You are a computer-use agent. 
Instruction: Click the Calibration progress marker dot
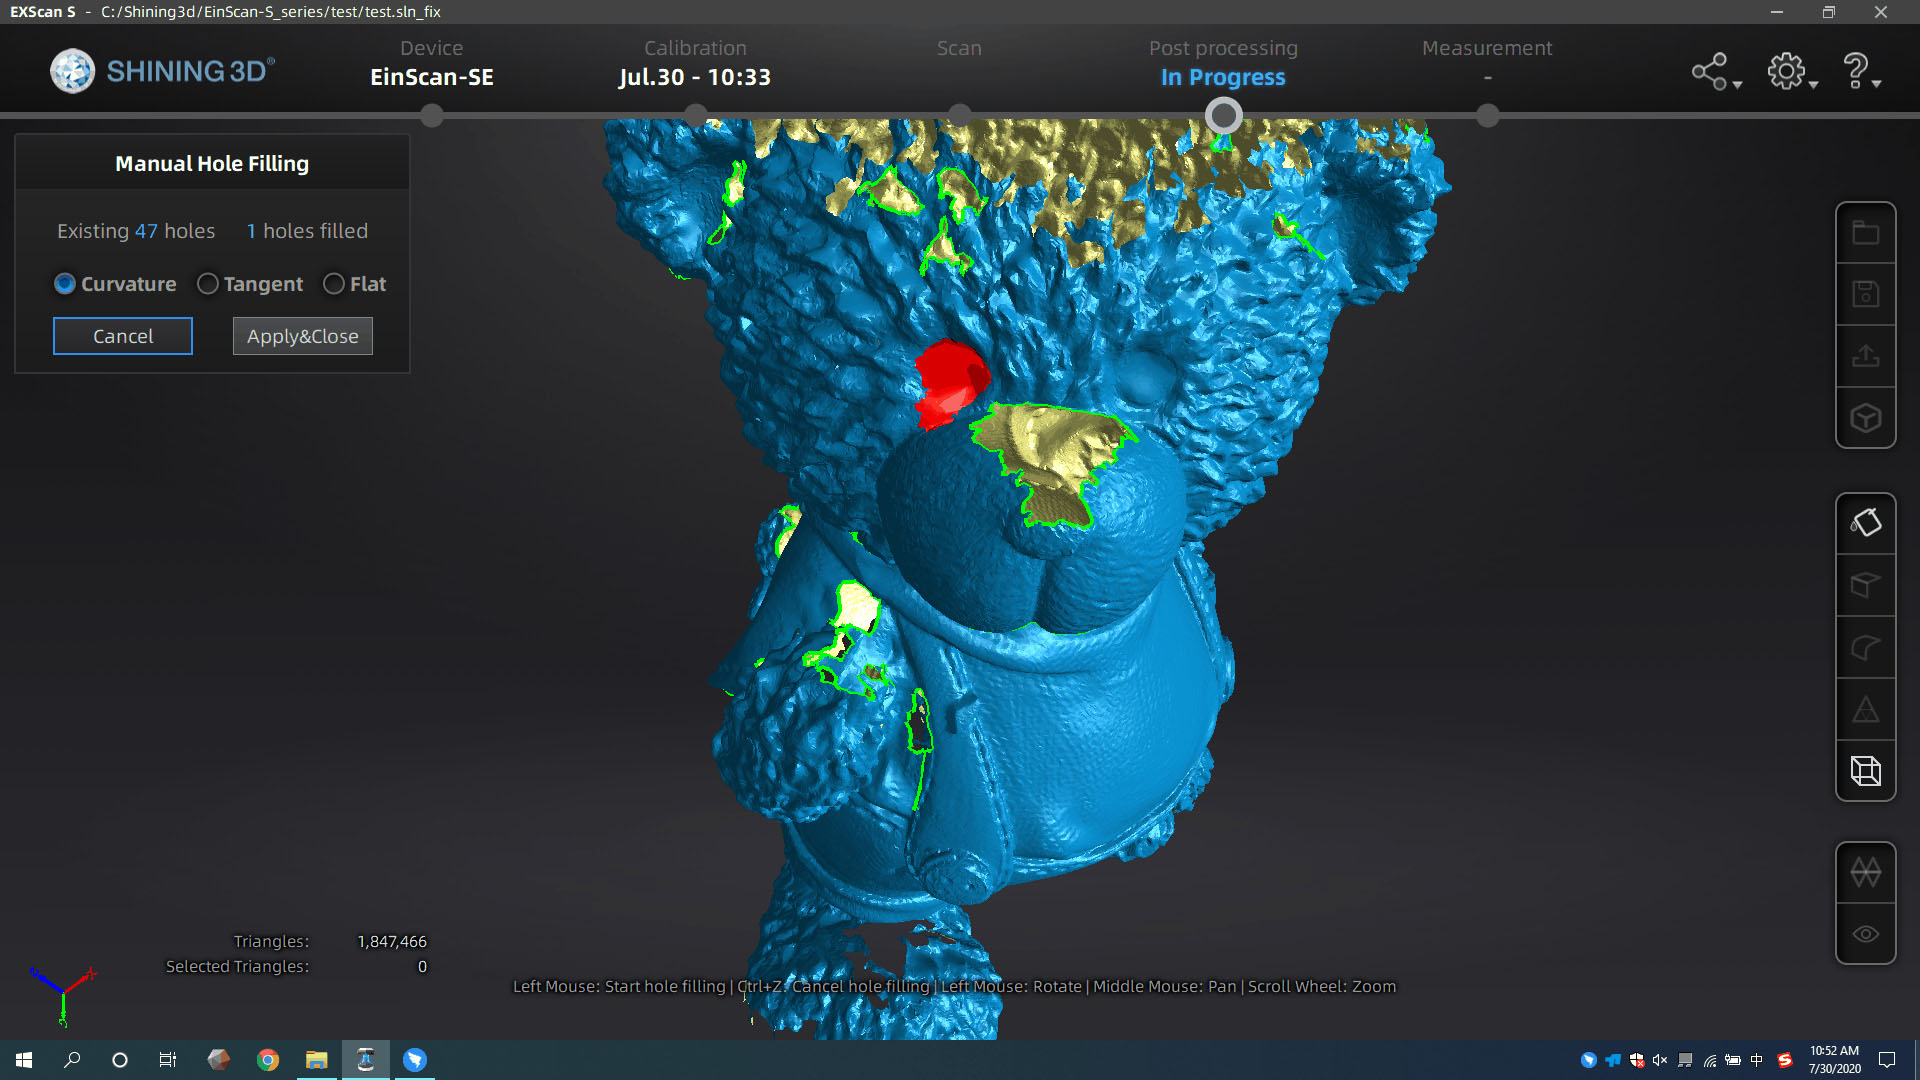[695, 116]
